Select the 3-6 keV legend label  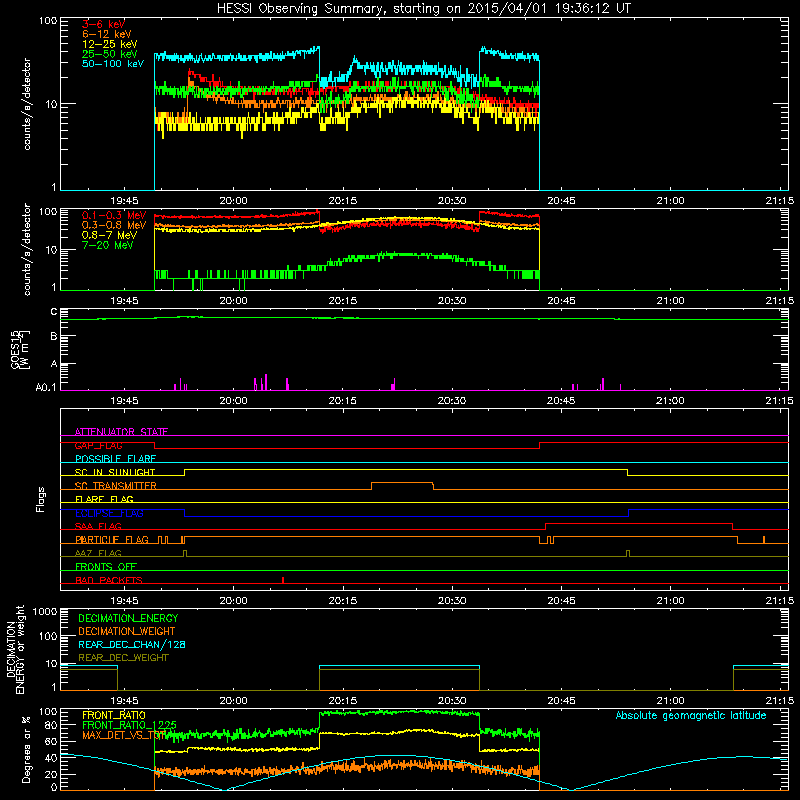[104, 24]
